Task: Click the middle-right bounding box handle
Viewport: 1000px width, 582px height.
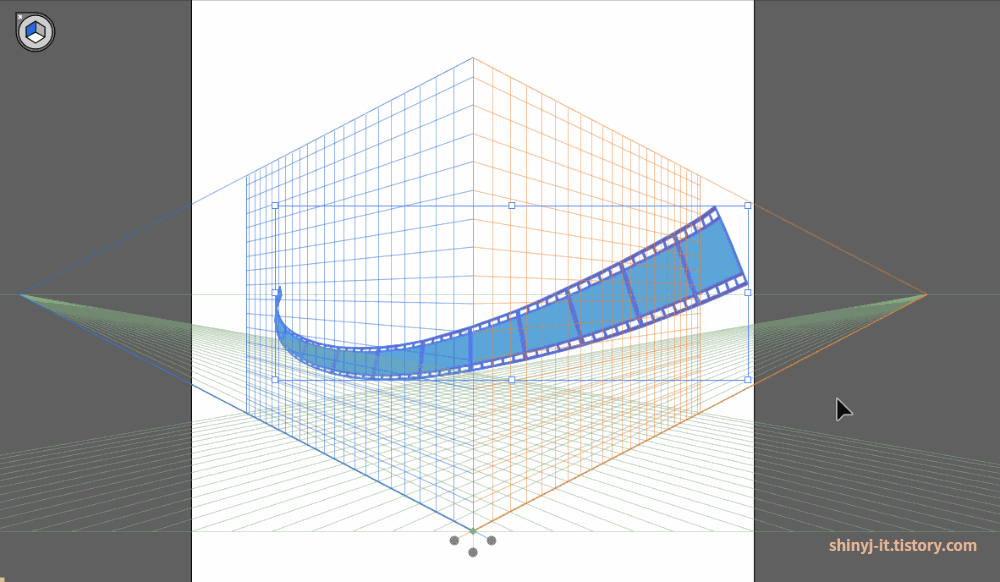Action: pyautogui.click(x=747, y=293)
